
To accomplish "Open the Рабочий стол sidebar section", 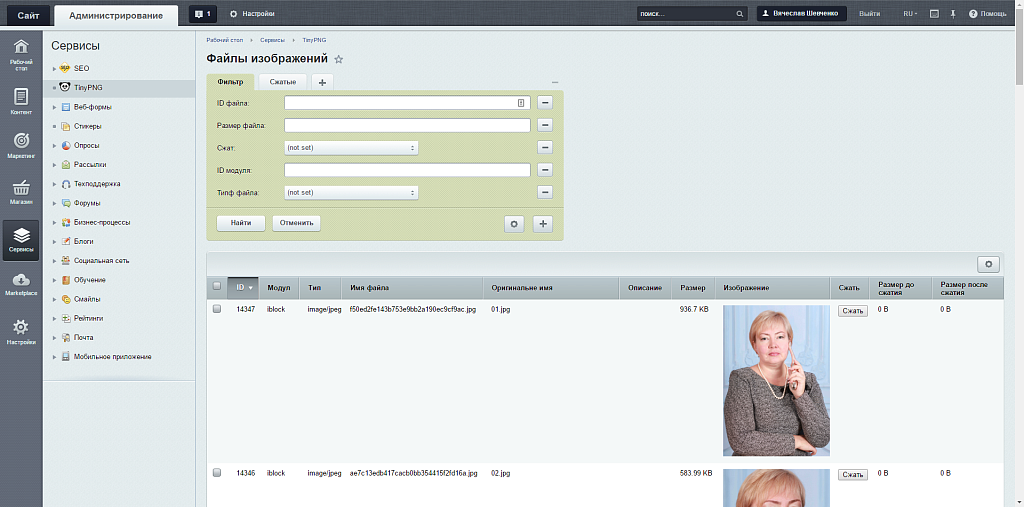I will click(21, 54).
